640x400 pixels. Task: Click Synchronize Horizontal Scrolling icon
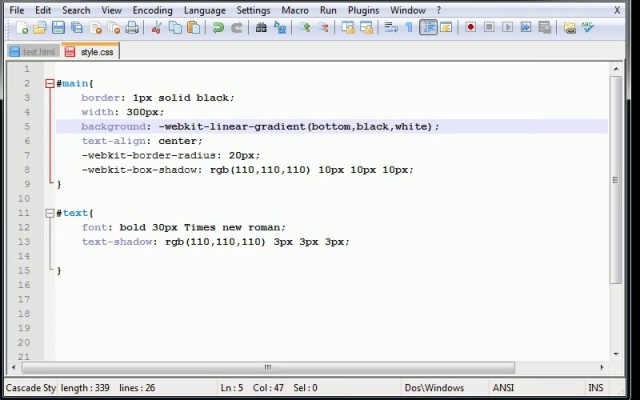pyautogui.click(x=367, y=27)
